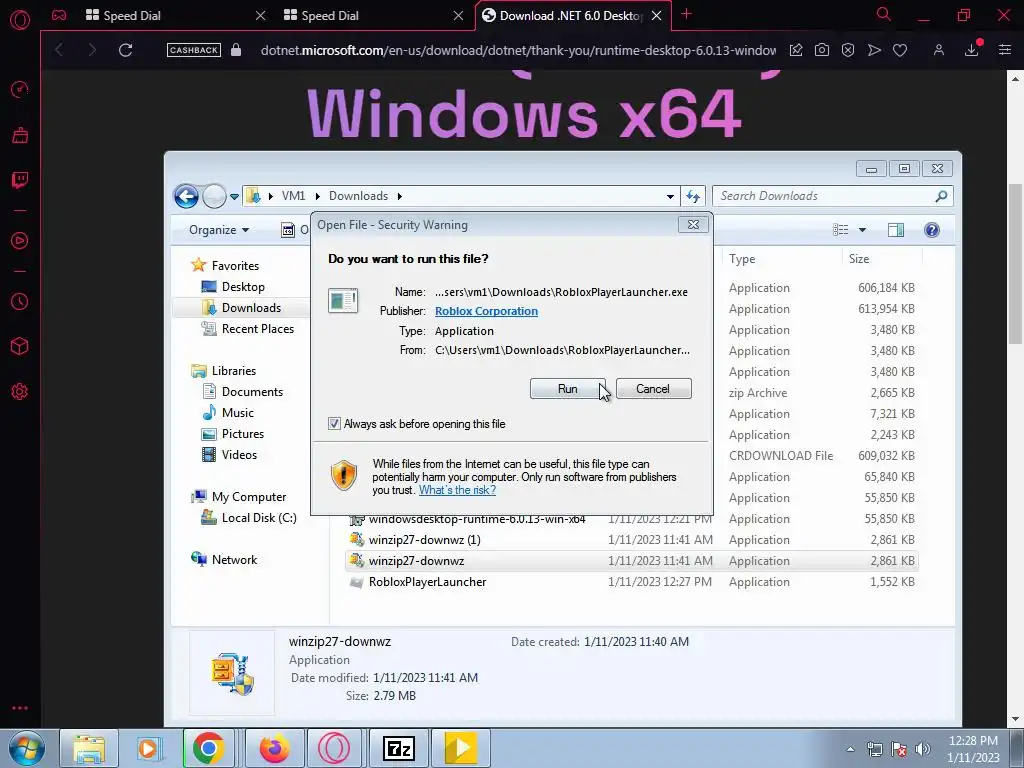Click the CASHBACK badge in address bar
Screen dimensions: 1024x768
point(193,50)
